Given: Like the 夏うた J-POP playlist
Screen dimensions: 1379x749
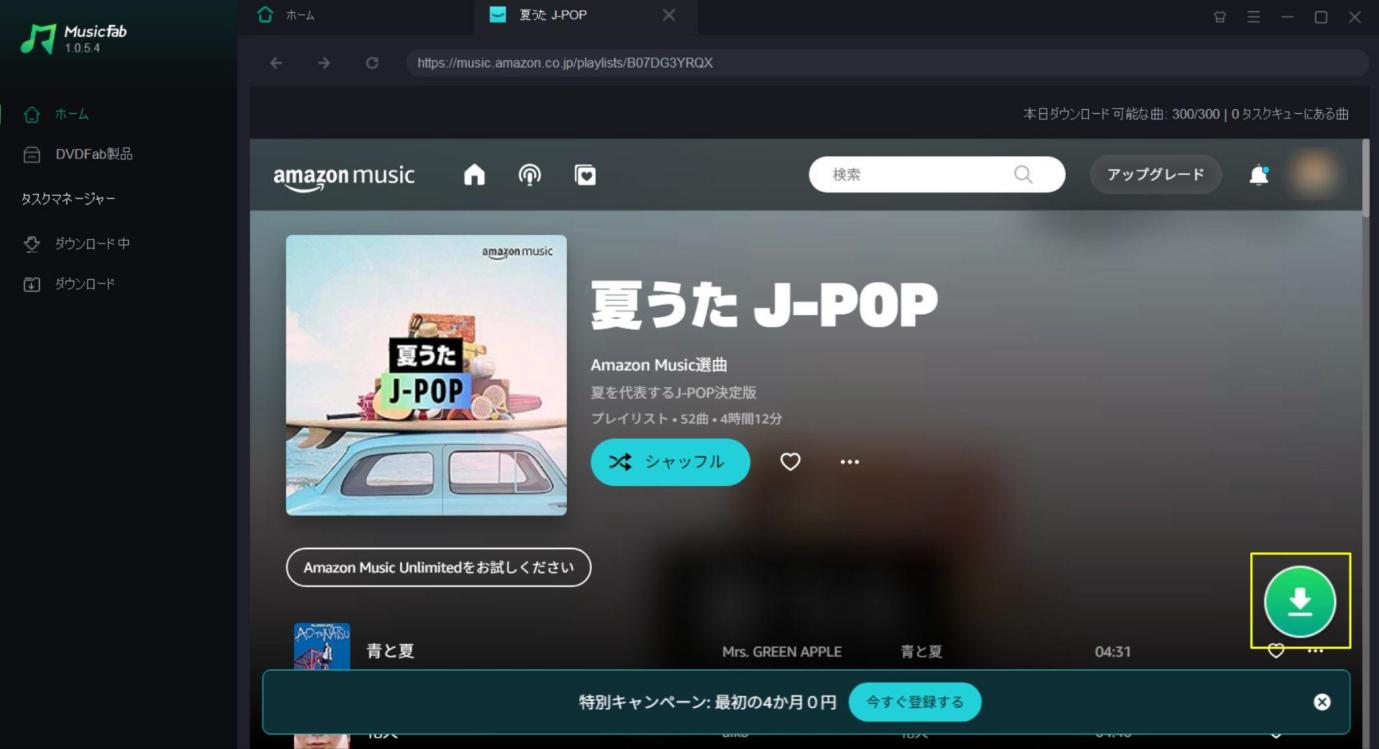Looking at the screenshot, I should [x=790, y=462].
